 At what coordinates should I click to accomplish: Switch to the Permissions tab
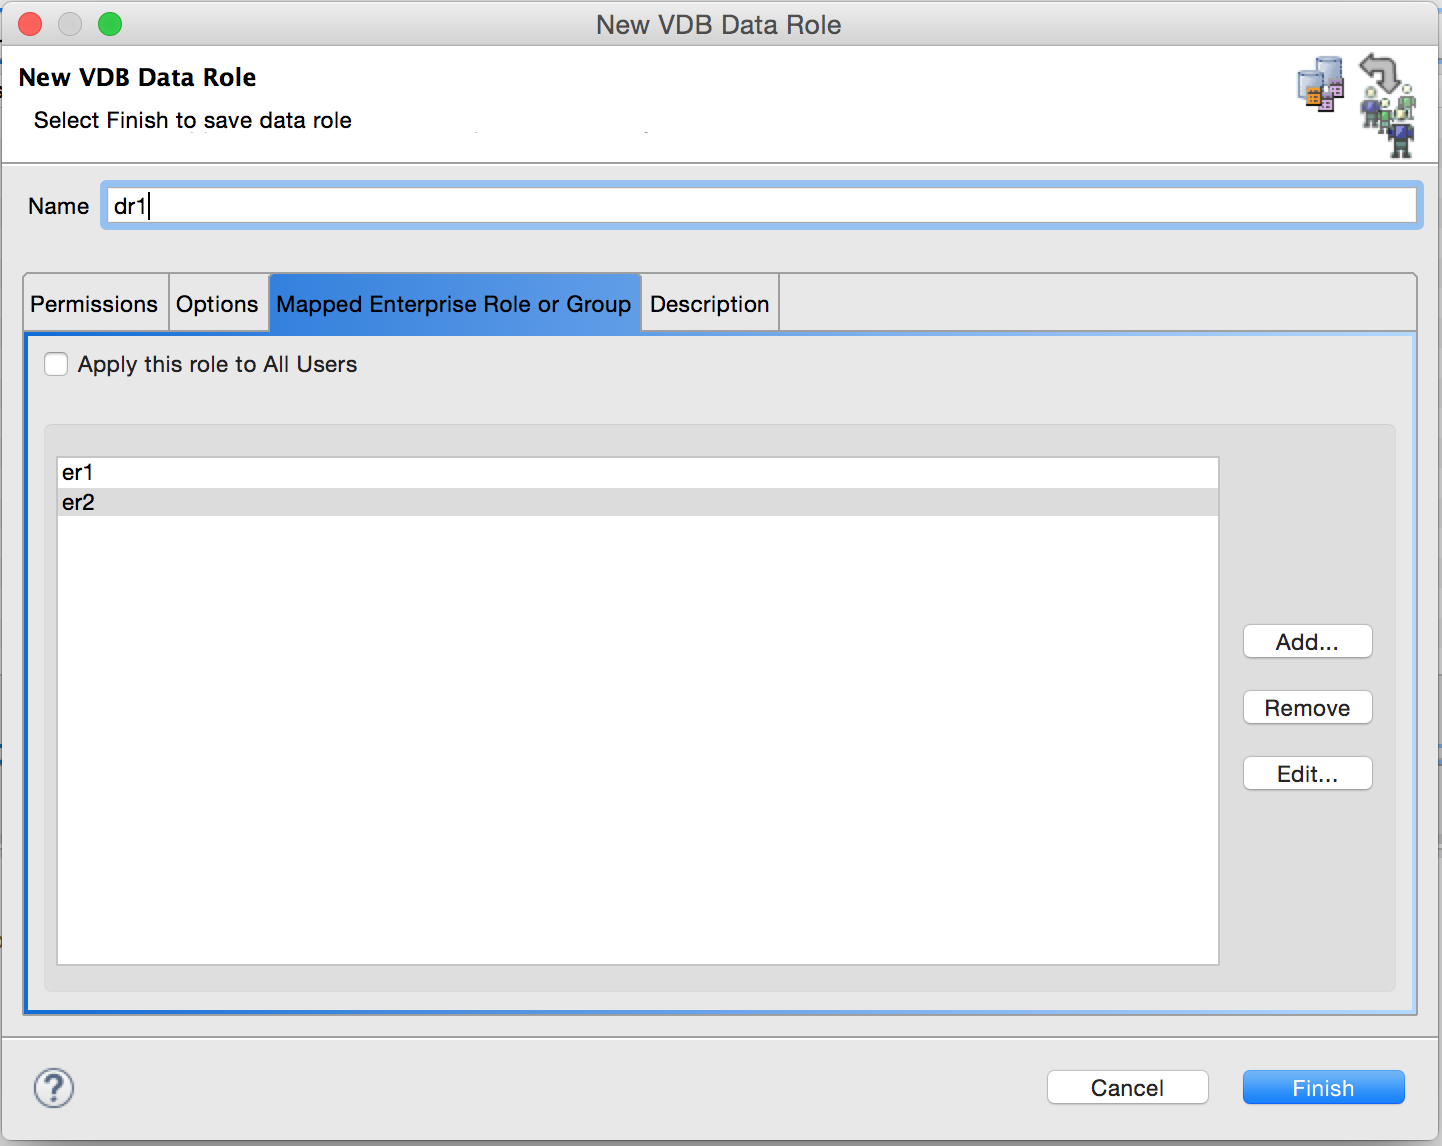pyautogui.click(x=94, y=303)
